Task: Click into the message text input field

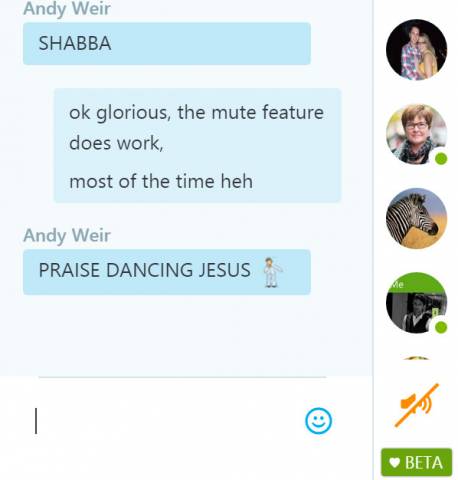Action: tap(167, 421)
